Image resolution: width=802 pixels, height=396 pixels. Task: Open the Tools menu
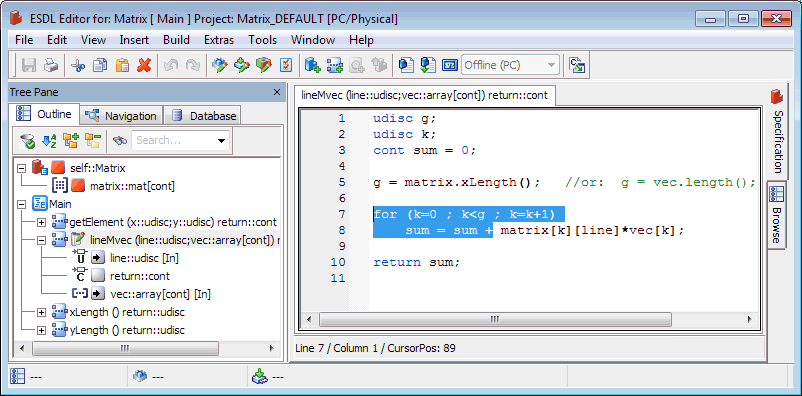coord(262,40)
